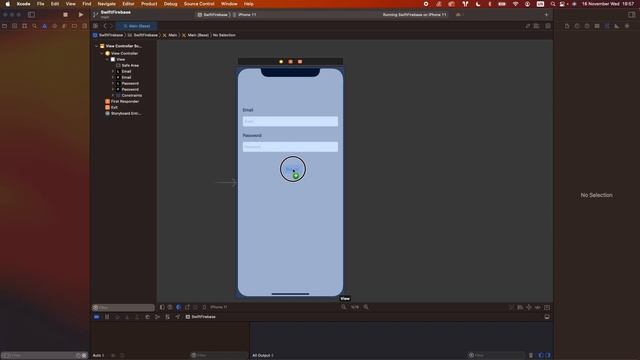Click the iPhone 11 device label under canvas

click(x=219, y=307)
